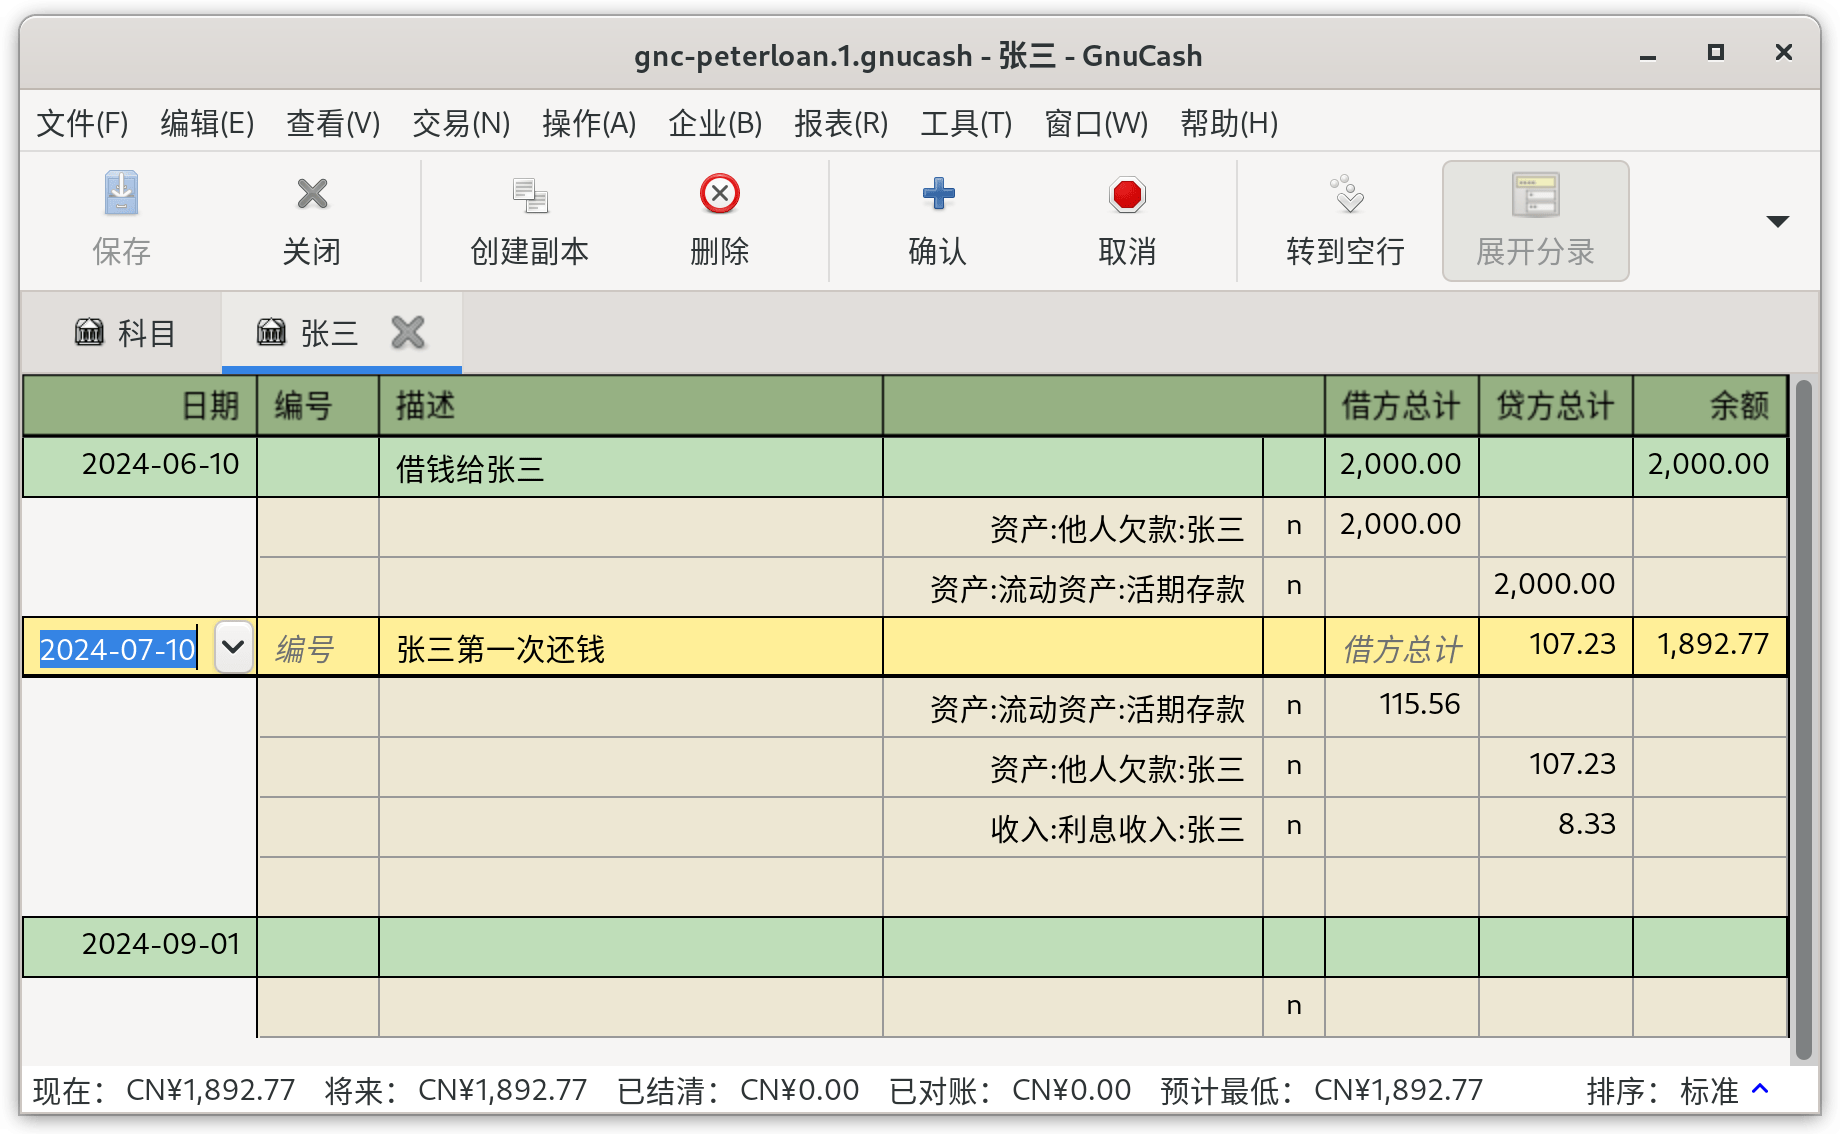Expand the toolbar overflow arrow
The image size is (1840, 1134).
click(1777, 221)
